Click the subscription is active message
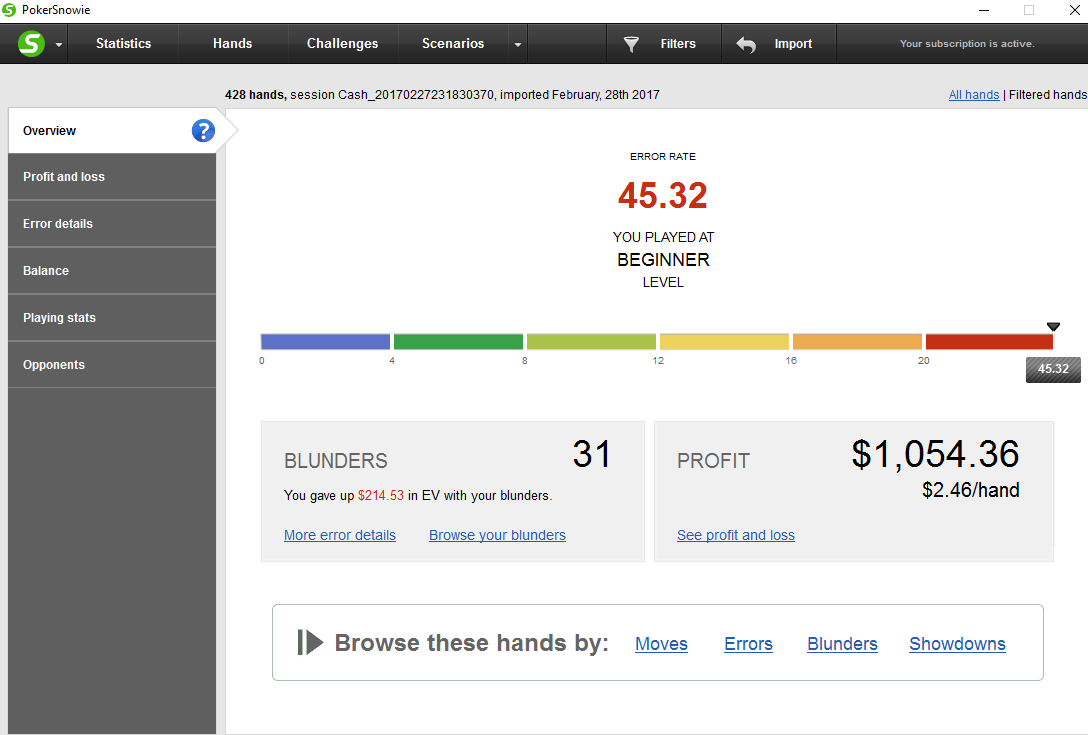 pyautogui.click(x=967, y=44)
